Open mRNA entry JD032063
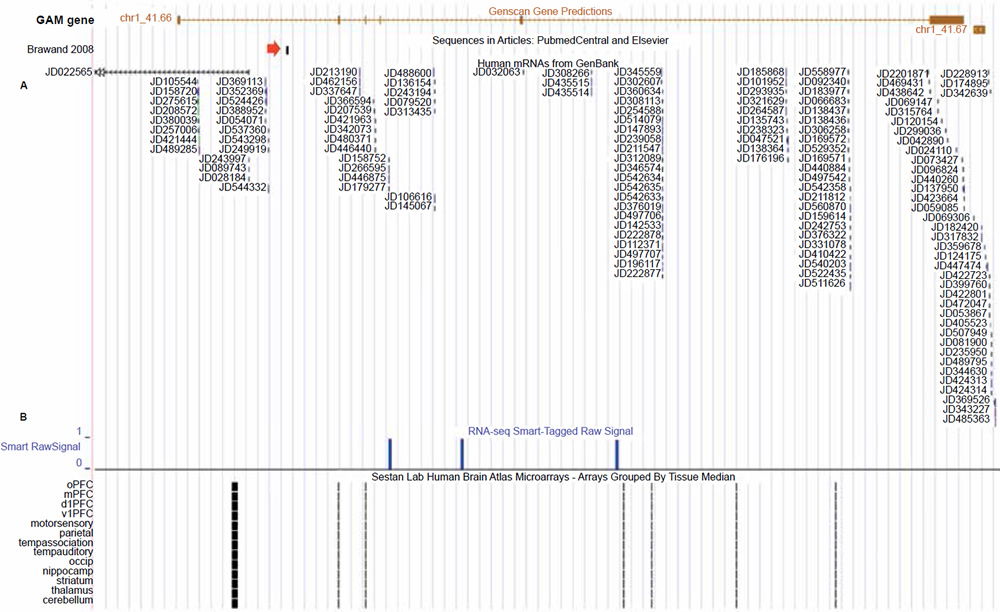Screen dimensions: 1000x612 click(496, 72)
